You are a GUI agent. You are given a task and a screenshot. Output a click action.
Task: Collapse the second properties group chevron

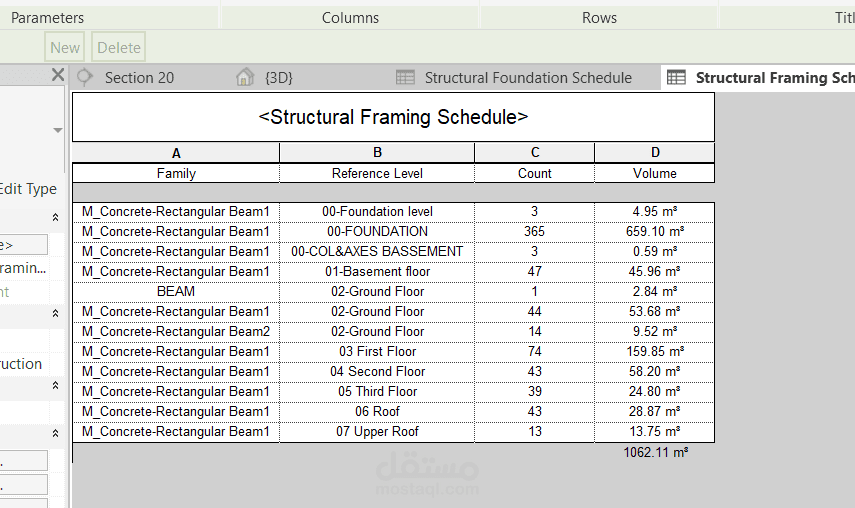tap(56, 313)
